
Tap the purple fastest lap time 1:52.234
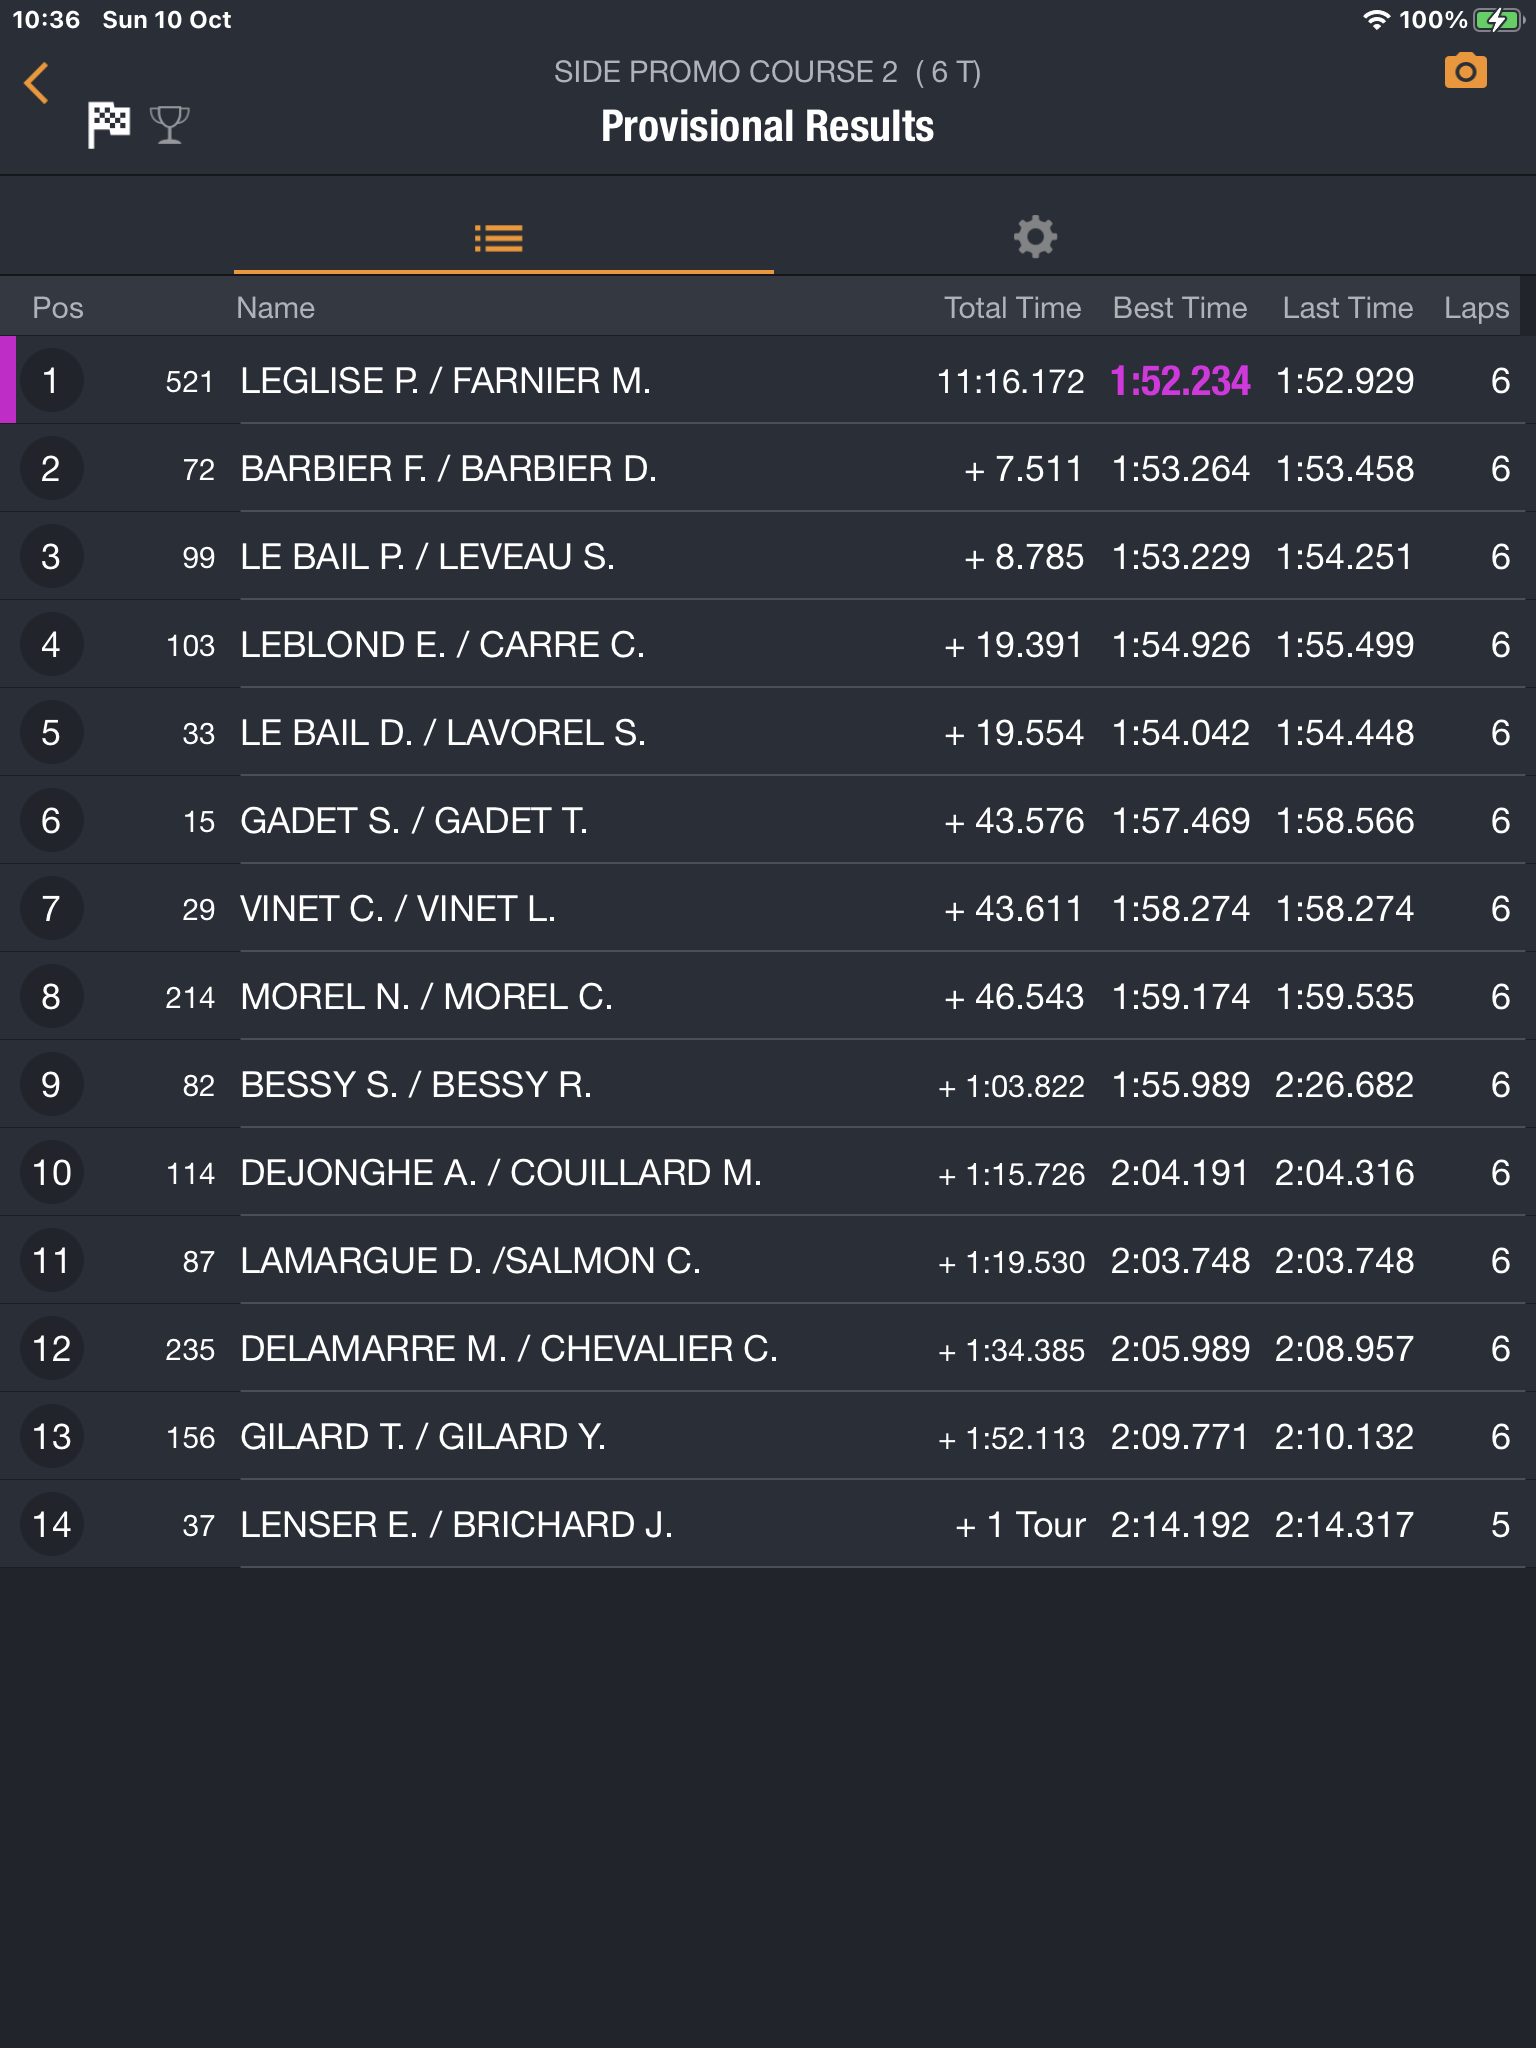1180,381
